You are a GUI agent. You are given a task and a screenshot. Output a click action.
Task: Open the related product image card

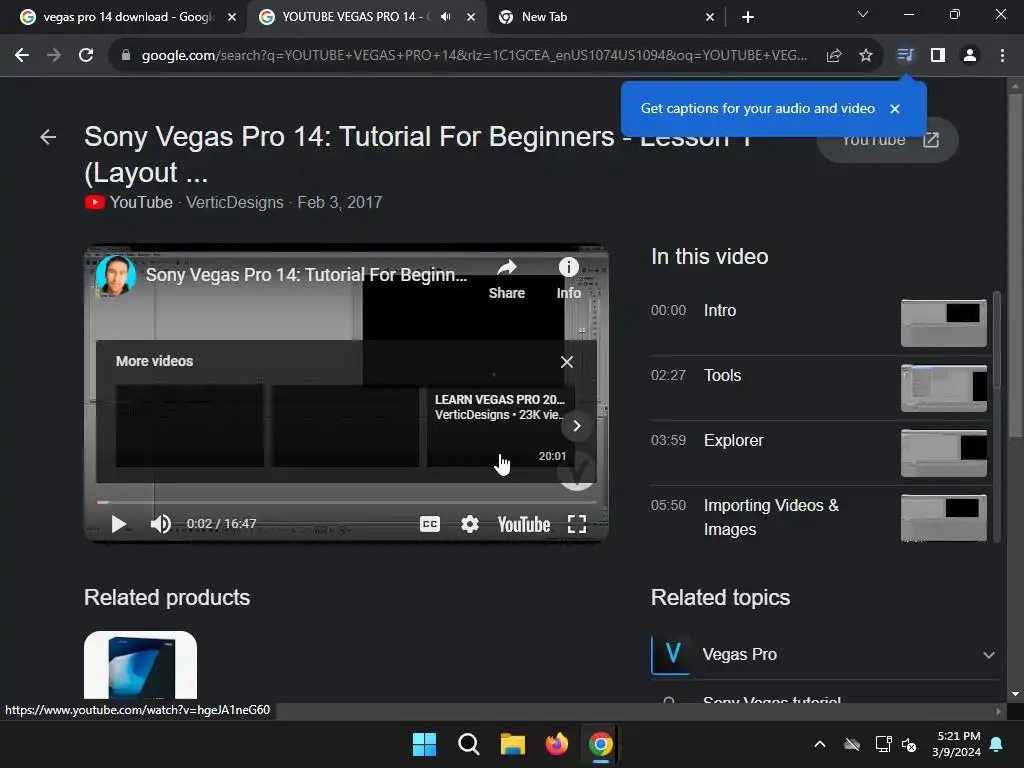[x=140, y=665]
